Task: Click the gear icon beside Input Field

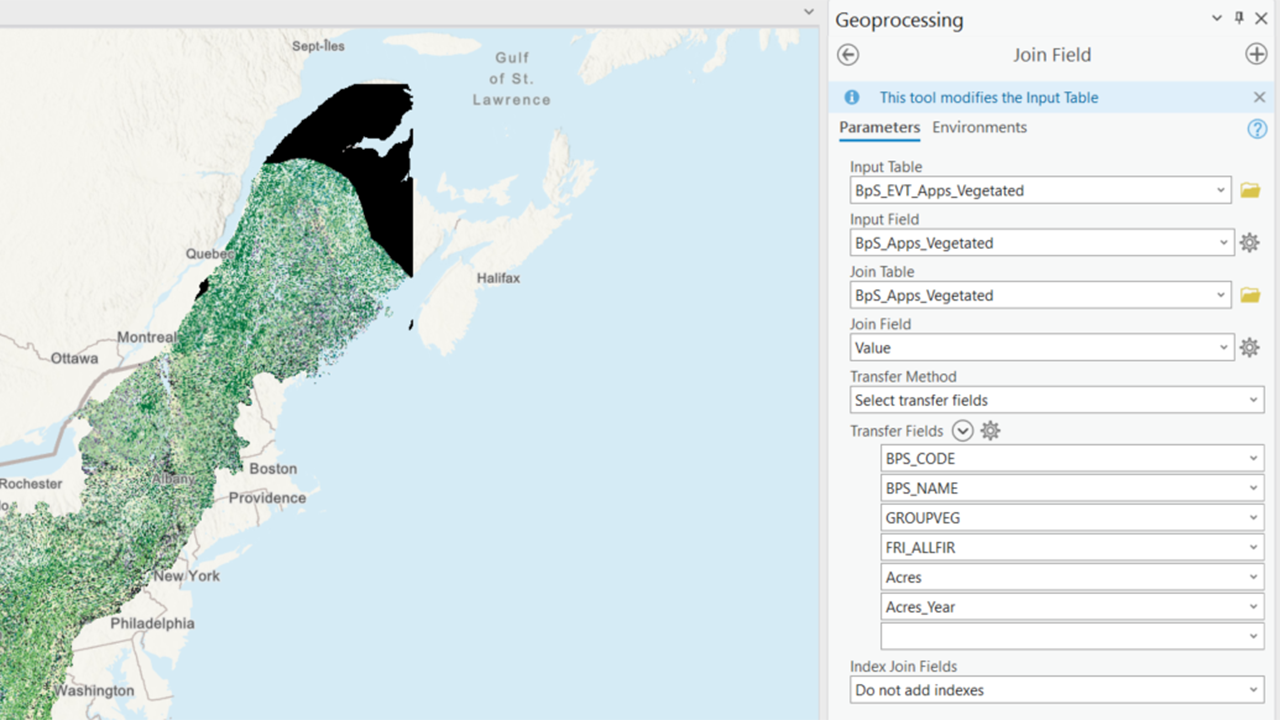Action: (1249, 242)
